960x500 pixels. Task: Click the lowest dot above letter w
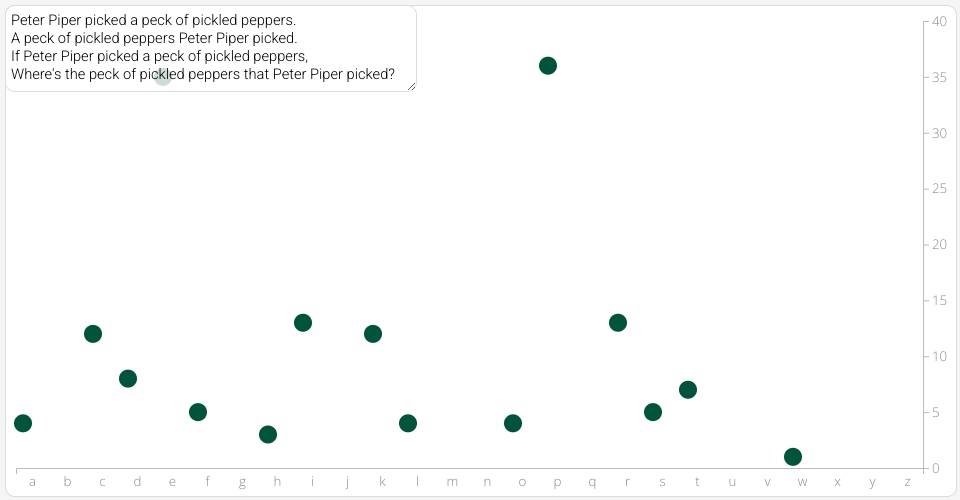793,457
